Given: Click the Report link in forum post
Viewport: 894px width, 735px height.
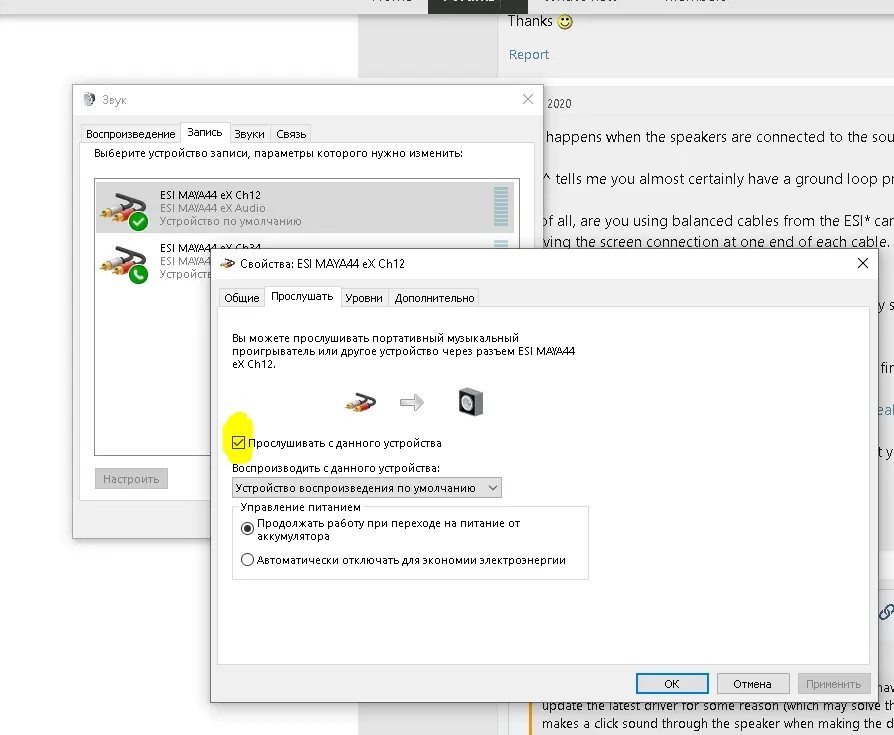Looking at the screenshot, I should click(529, 55).
